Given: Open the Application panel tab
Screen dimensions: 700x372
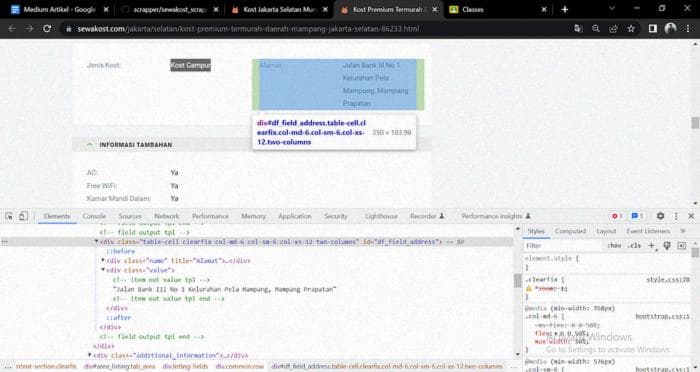Looking at the screenshot, I should [295, 216].
